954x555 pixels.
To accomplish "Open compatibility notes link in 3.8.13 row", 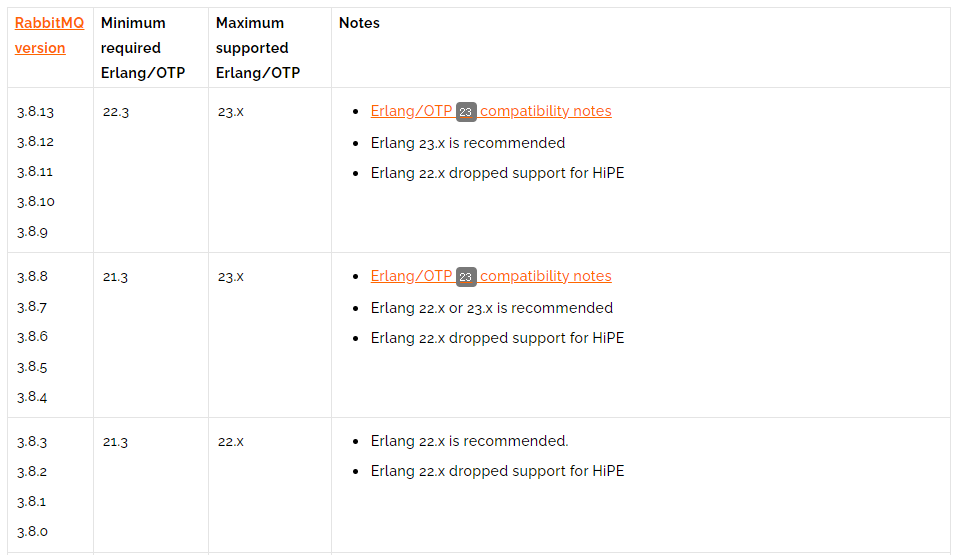I will click(491, 111).
